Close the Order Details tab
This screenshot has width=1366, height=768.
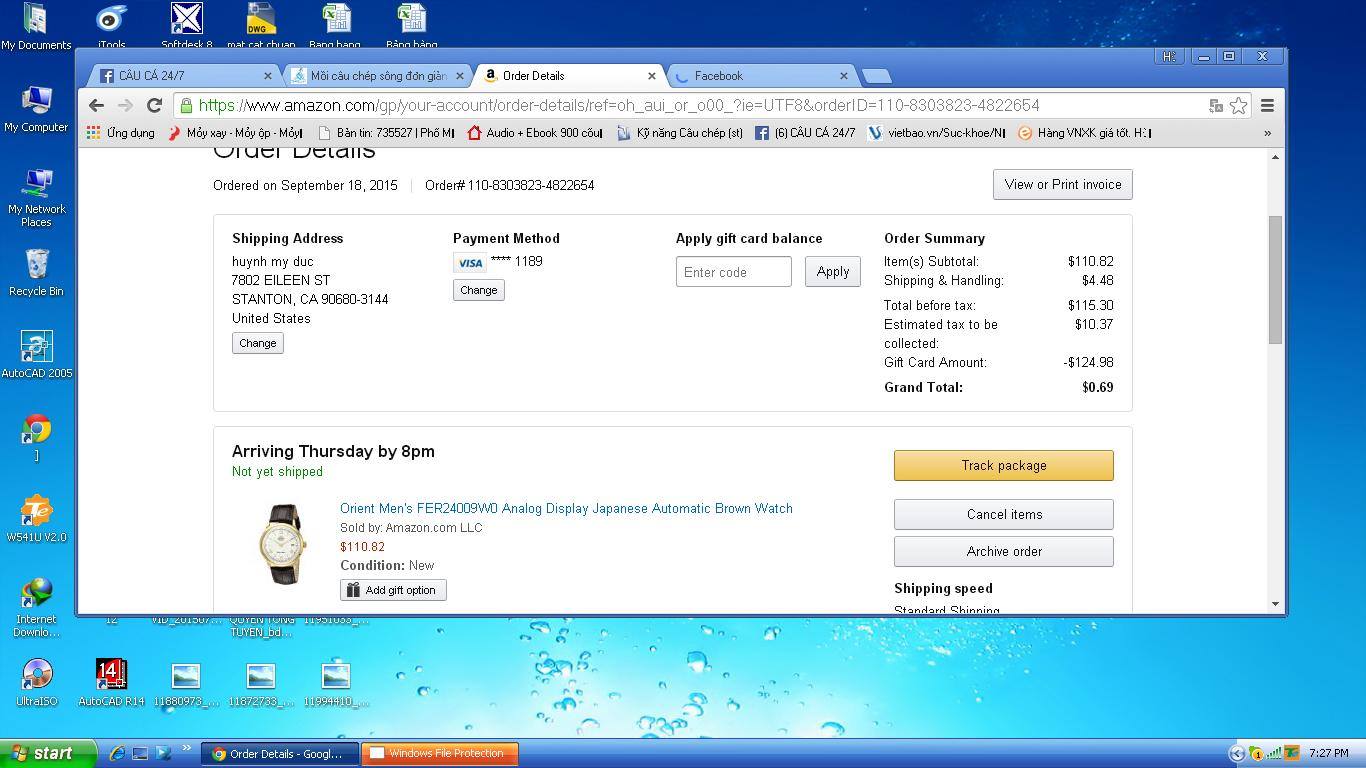[x=652, y=76]
